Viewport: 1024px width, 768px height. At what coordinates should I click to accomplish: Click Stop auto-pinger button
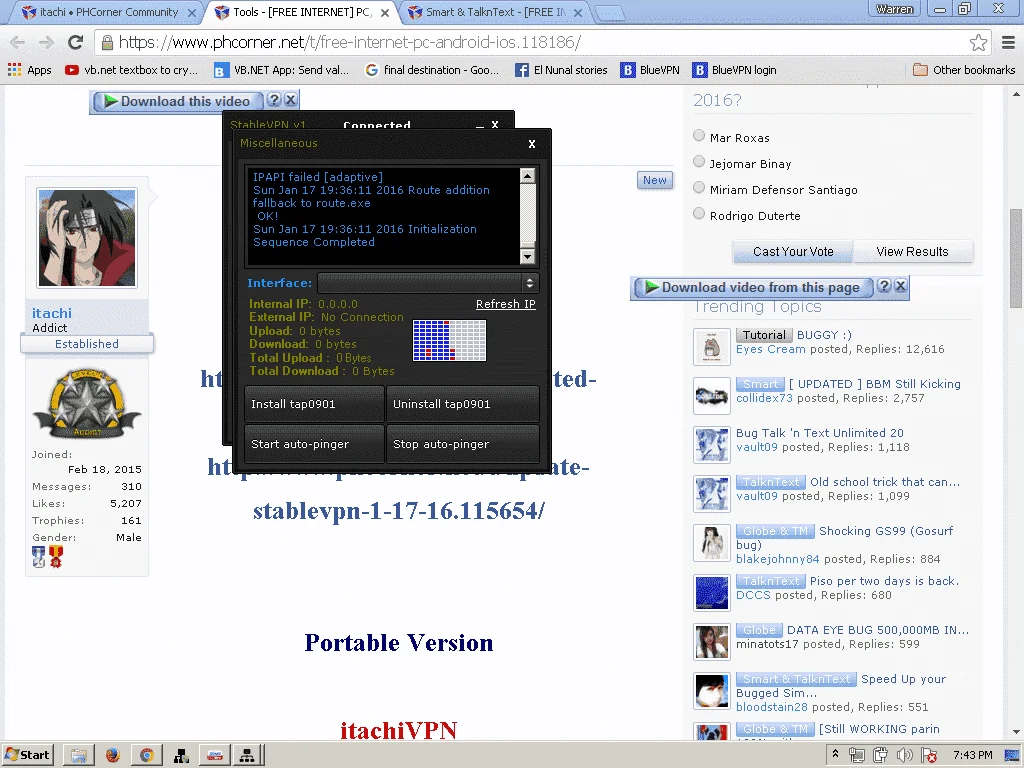[x=463, y=444]
